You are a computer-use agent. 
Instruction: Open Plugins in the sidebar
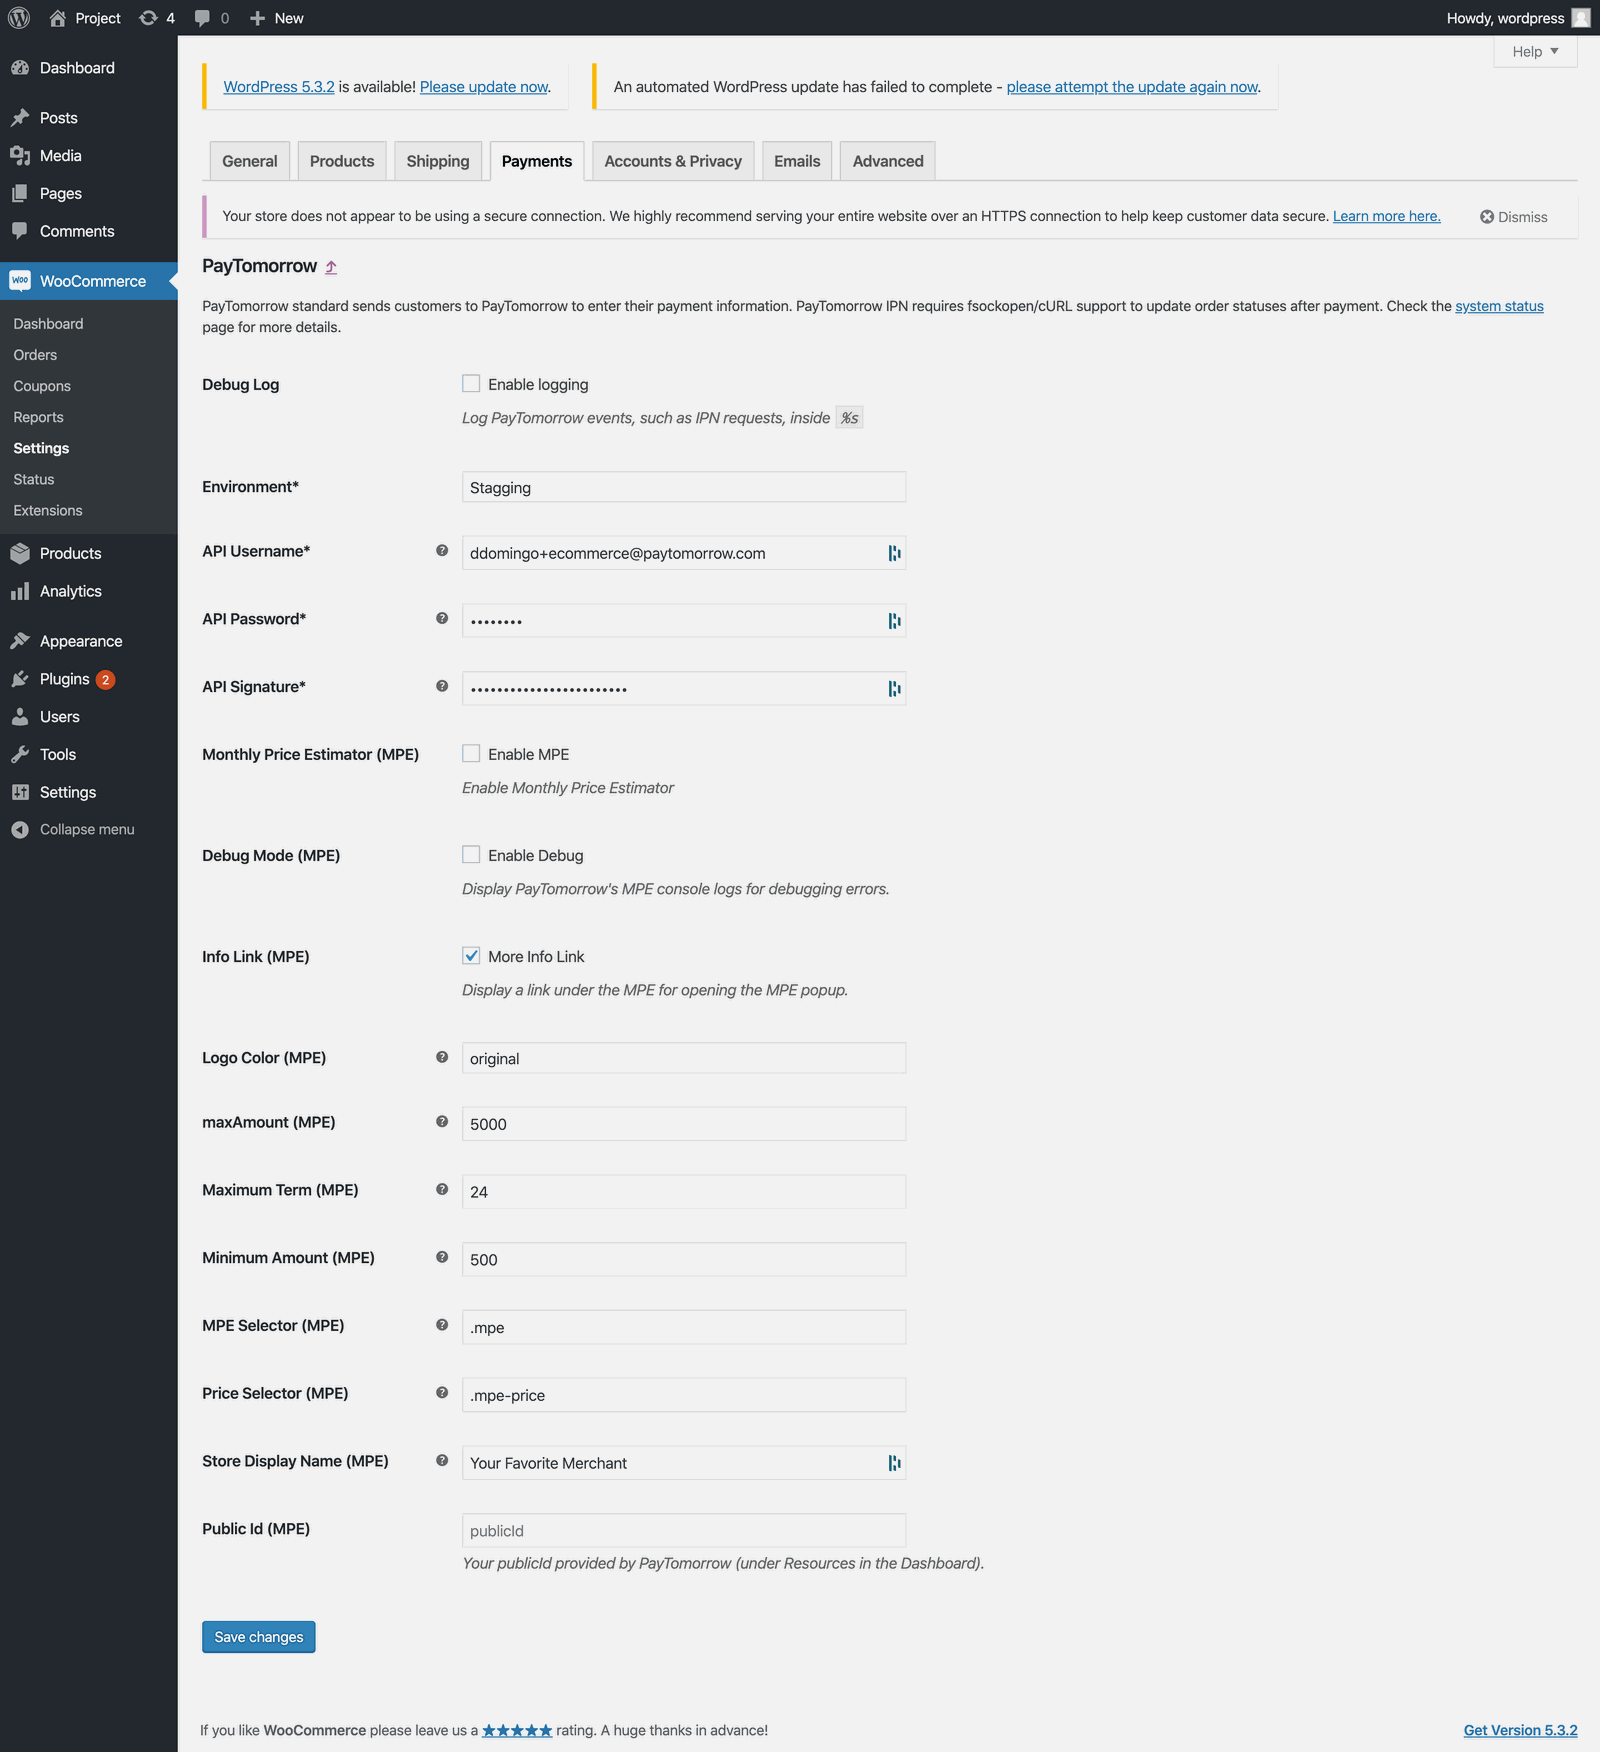[65, 679]
